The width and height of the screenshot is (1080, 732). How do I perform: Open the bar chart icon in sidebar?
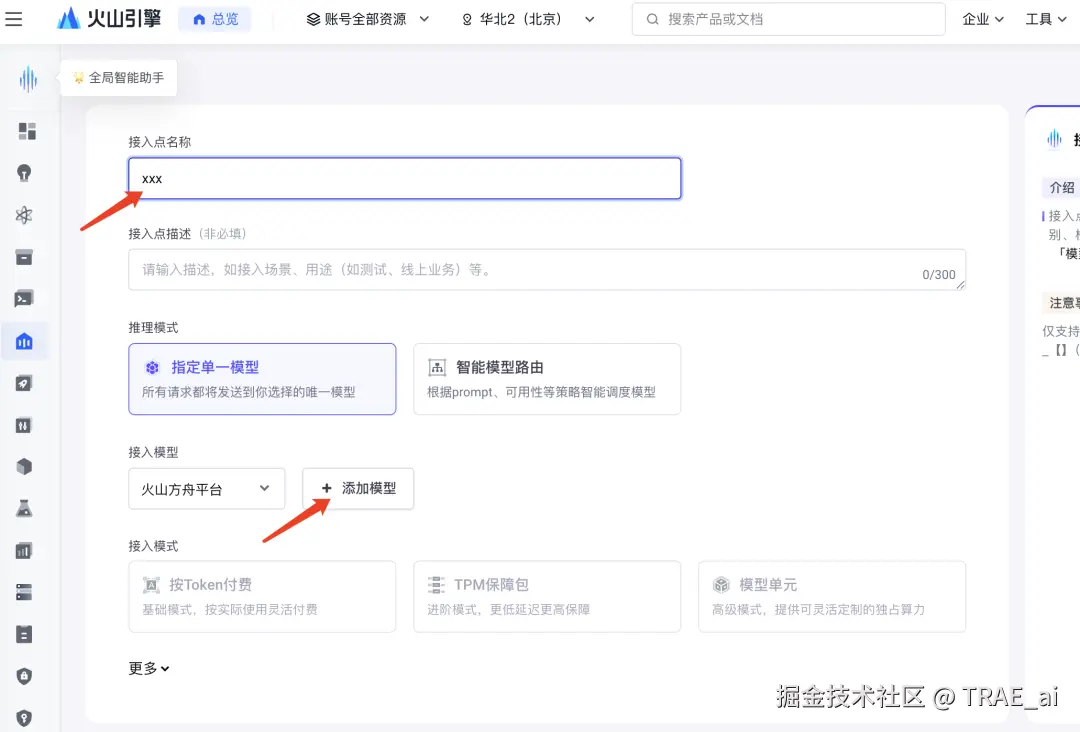pyautogui.click(x=24, y=551)
